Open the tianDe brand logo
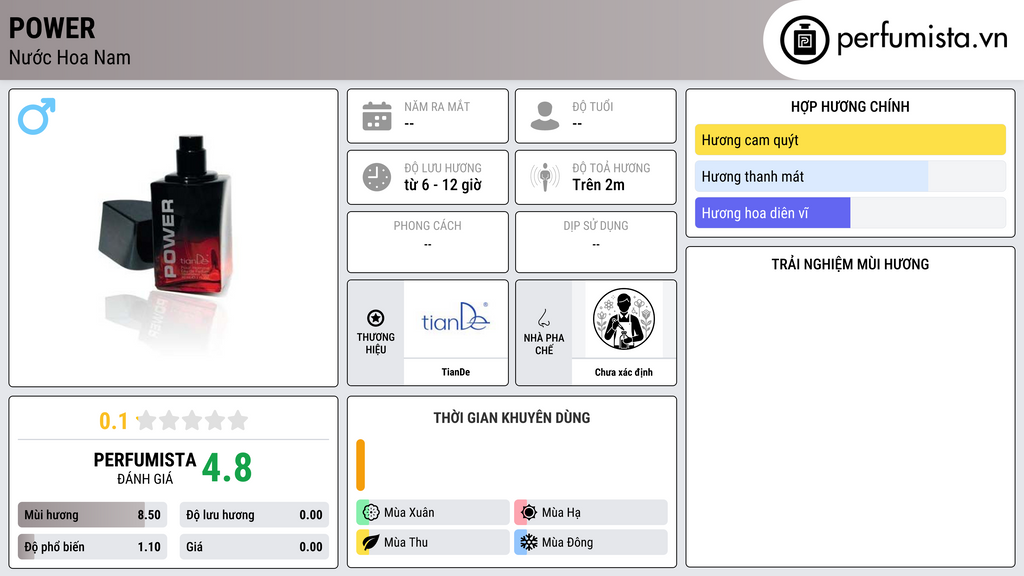Image resolution: width=1024 pixels, height=576 pixels. (x=455, y=318)
